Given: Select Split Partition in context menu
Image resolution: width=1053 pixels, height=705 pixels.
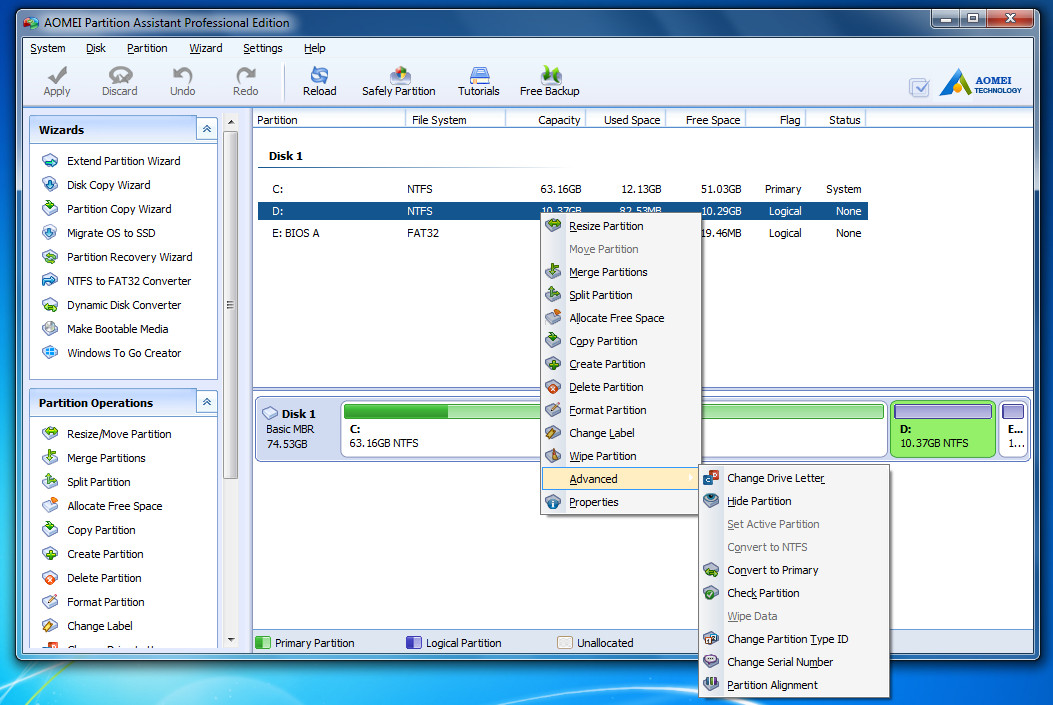Looking at the screenshot, I should (x=600, y=295).
